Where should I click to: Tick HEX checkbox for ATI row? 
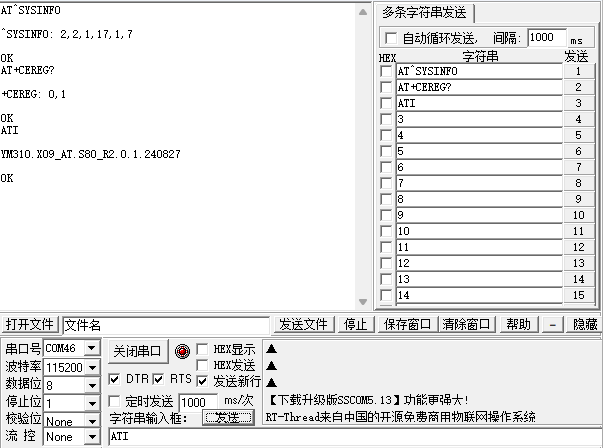[386, 103]
